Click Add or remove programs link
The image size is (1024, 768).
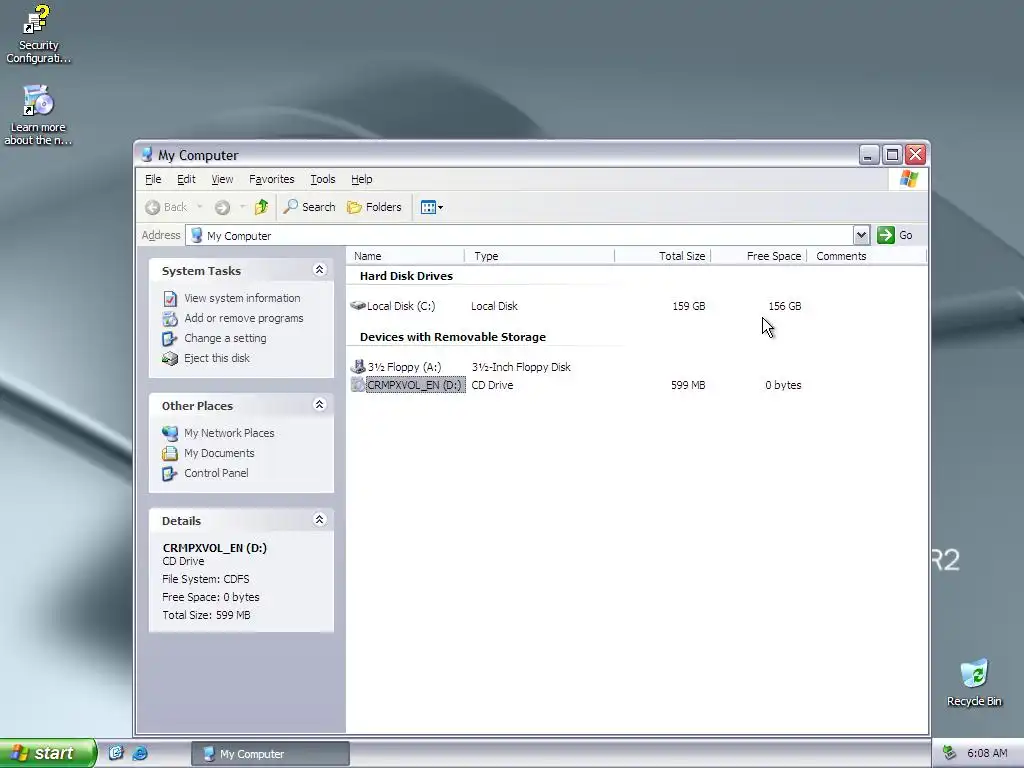(244, 318)
